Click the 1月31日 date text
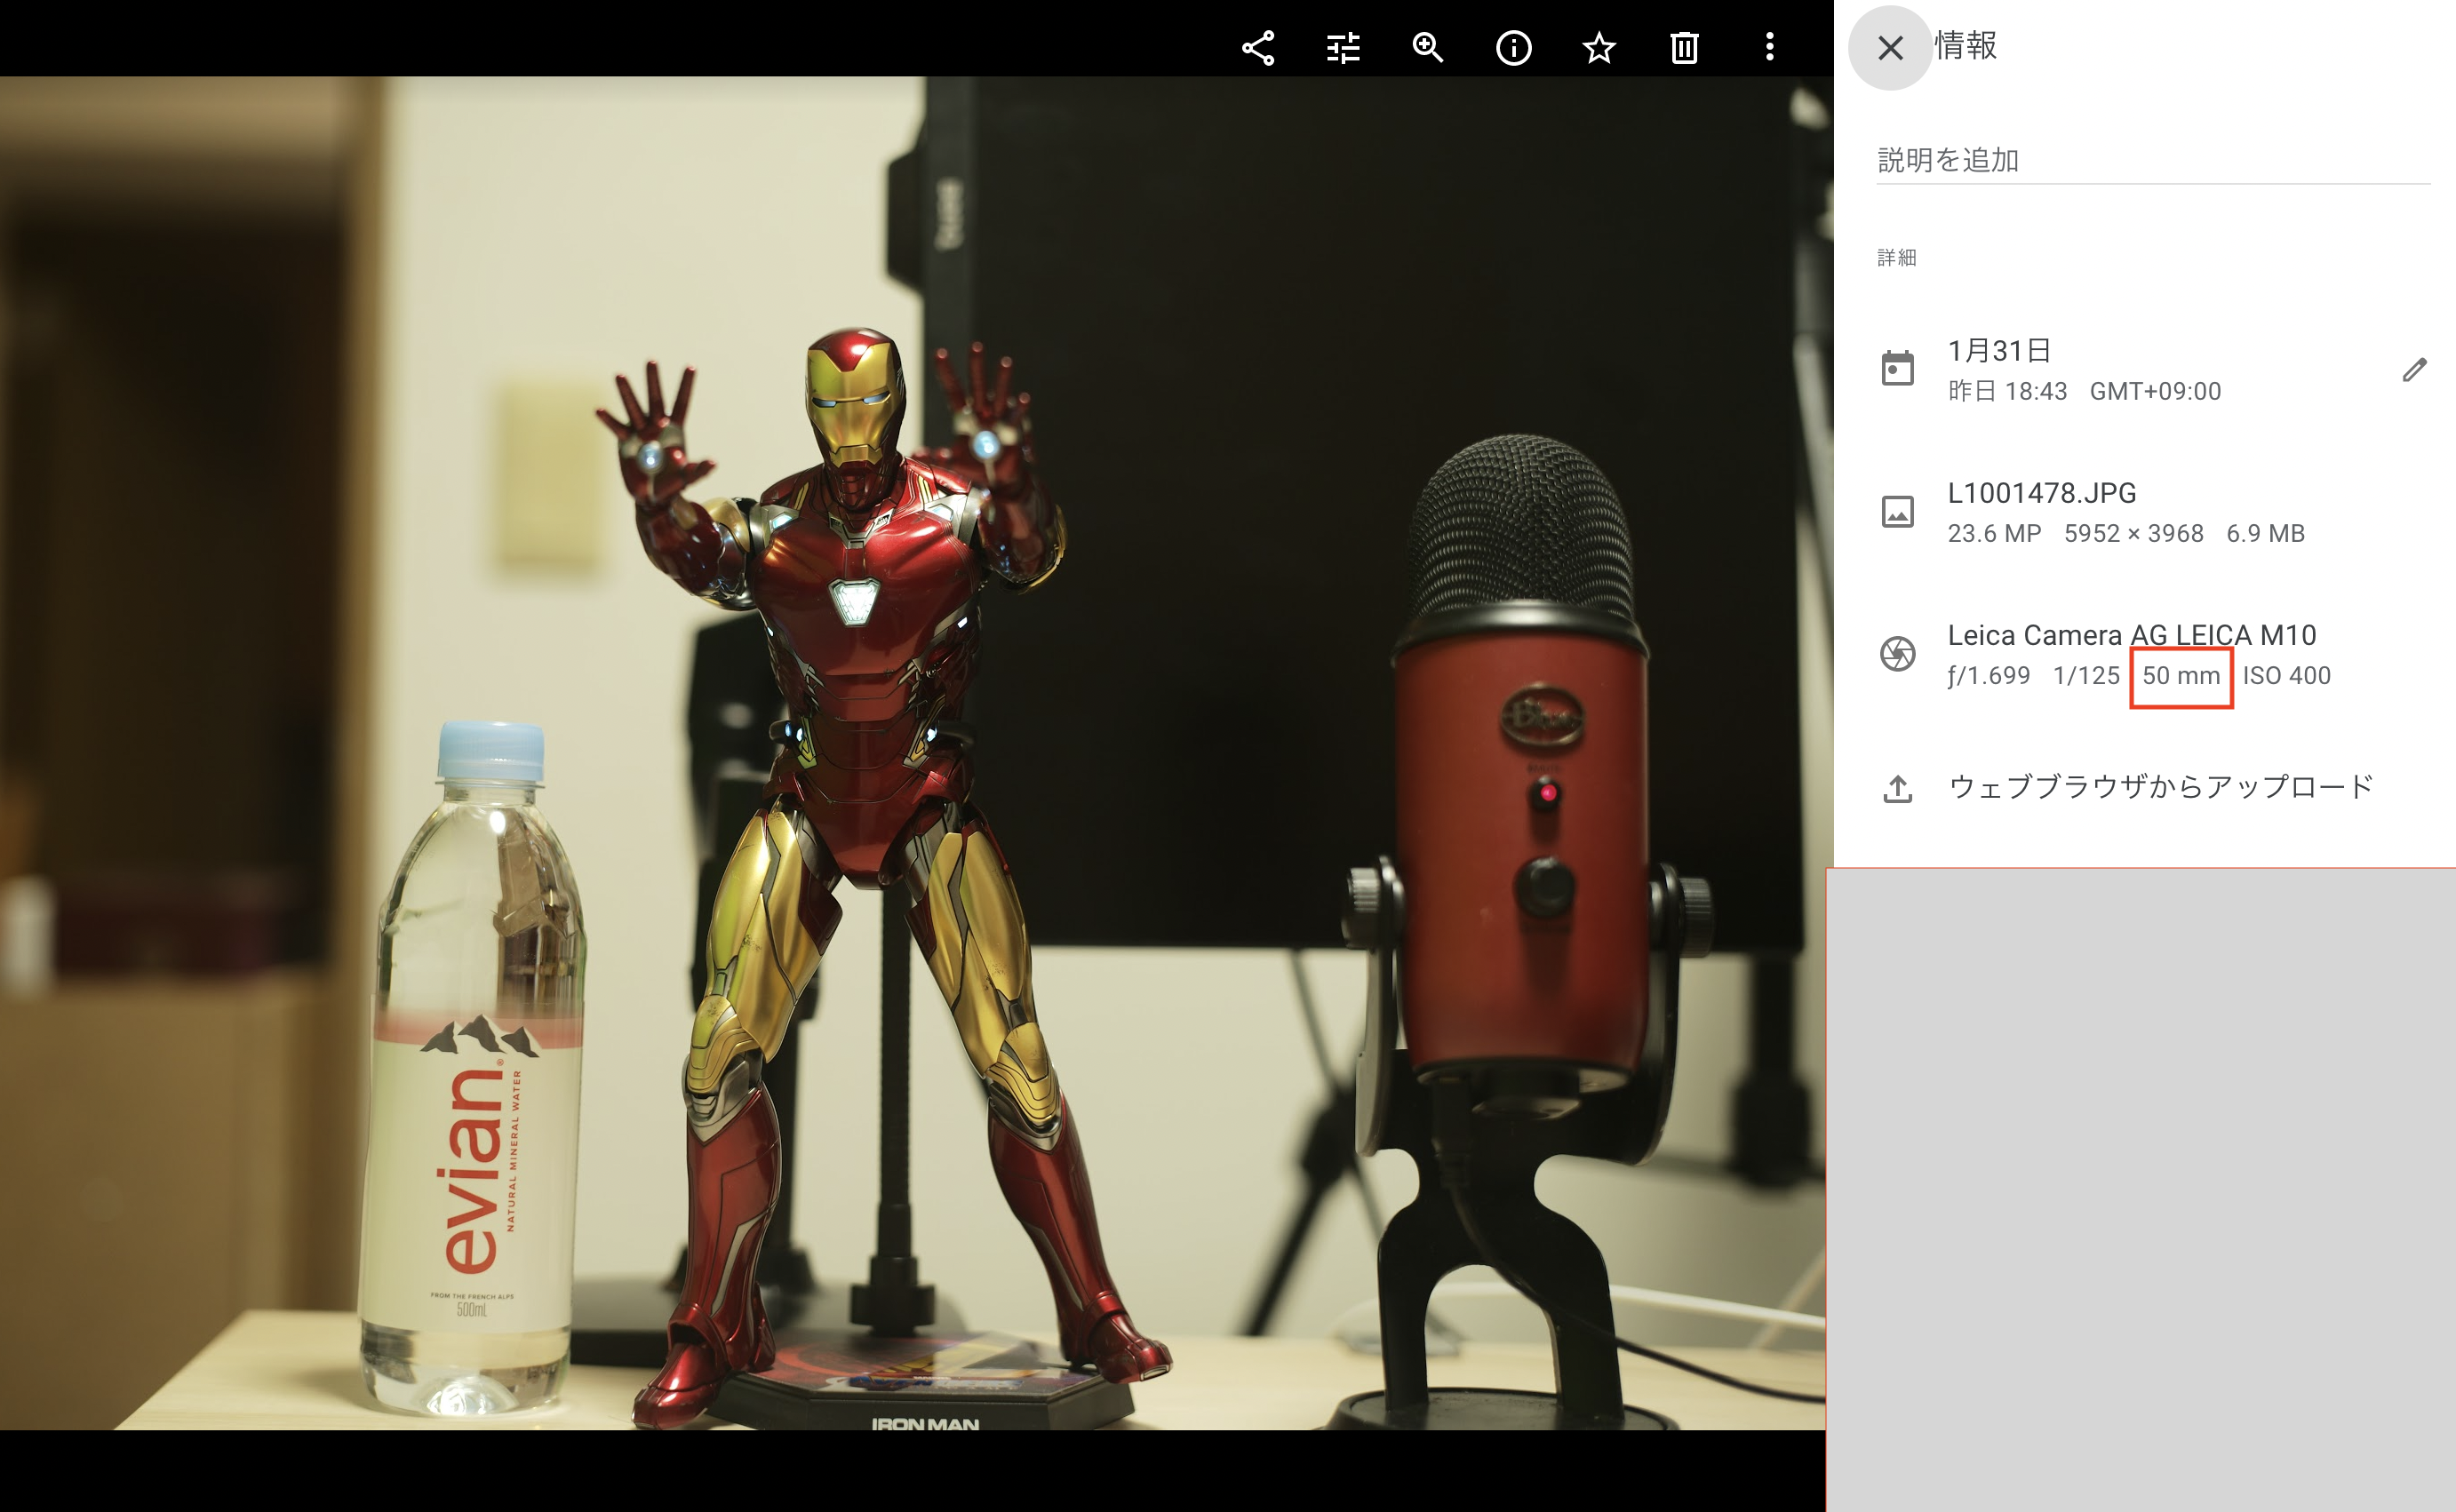2456x1512 pixels. 1999,351
